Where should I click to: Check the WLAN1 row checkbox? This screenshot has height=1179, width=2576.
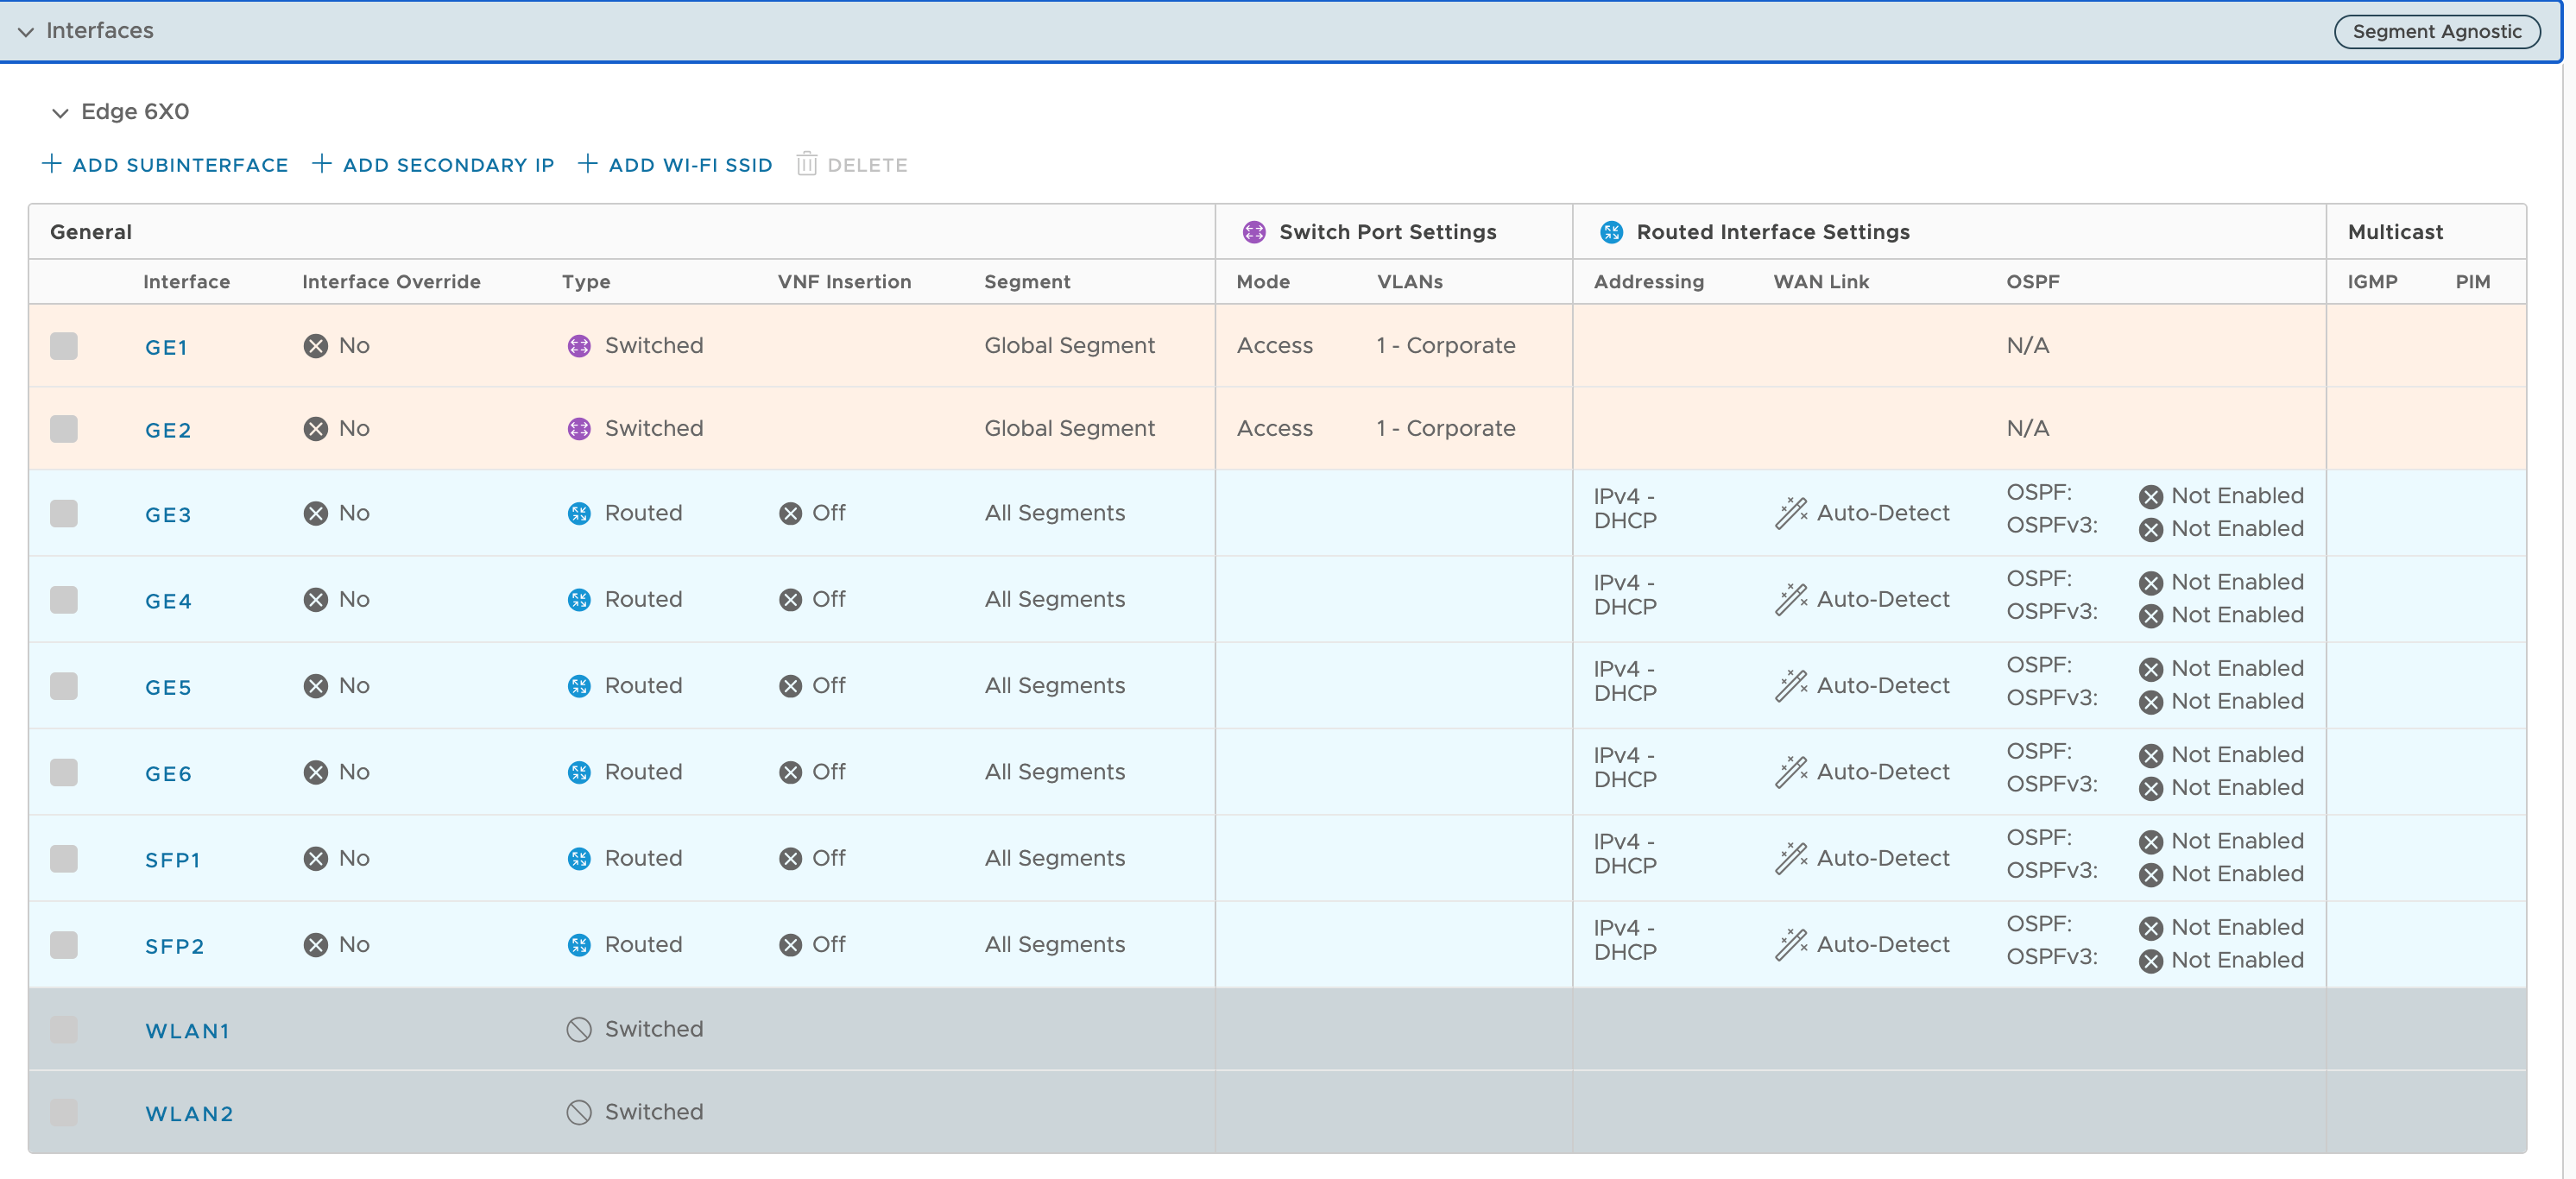click(x=64, y=1030)
